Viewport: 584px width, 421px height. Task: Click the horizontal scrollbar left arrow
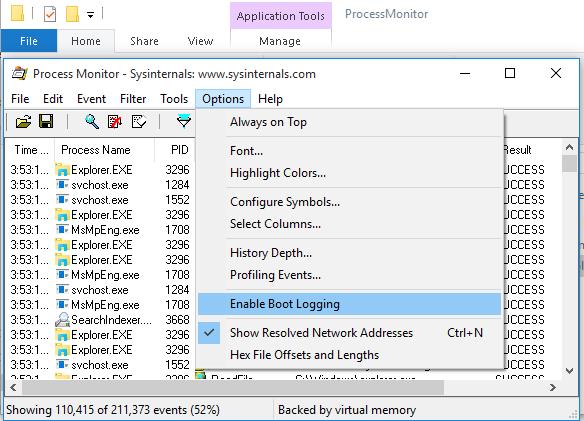pos(13,387)
